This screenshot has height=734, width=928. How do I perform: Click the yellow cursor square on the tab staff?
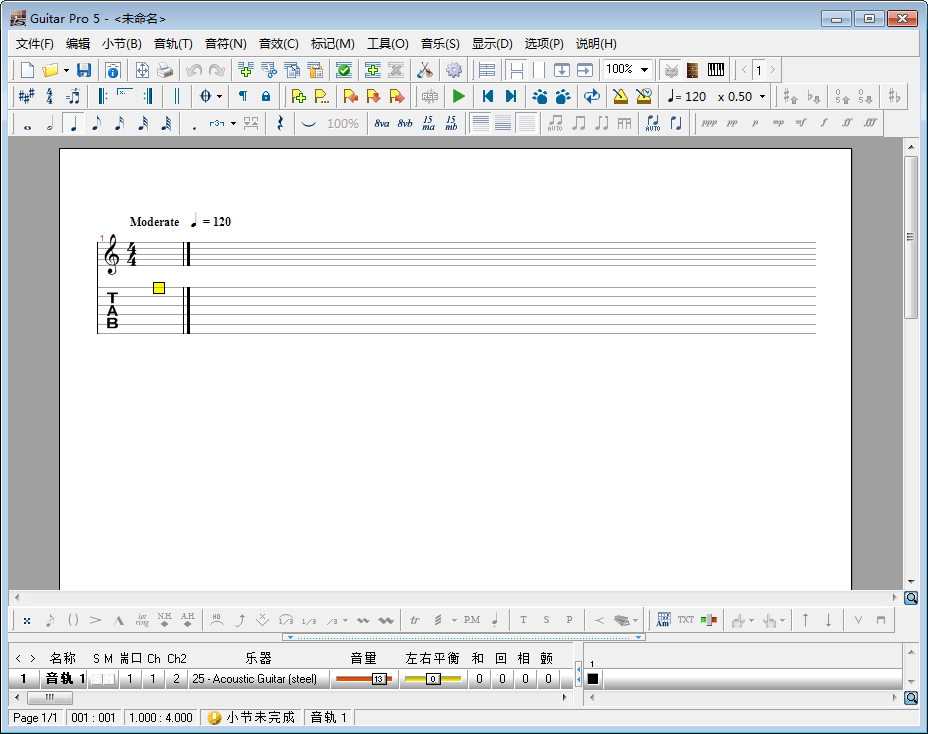point(159,288)
